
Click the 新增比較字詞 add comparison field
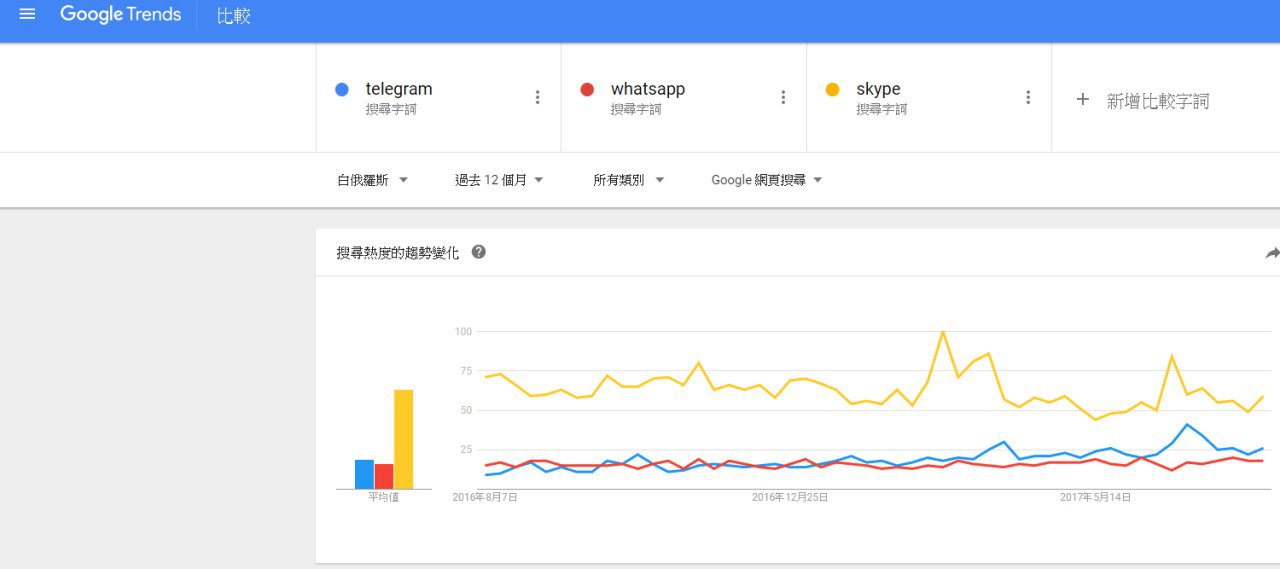coord(1157,101)
